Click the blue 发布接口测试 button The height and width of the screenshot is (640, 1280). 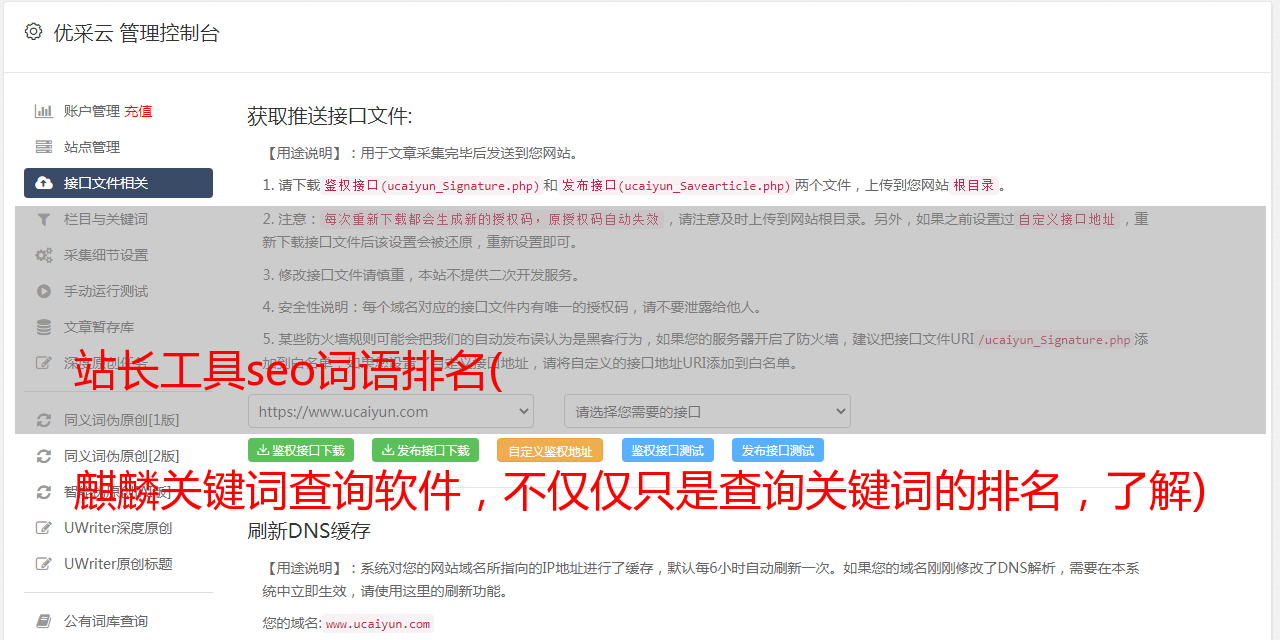(x=778, y=450)
